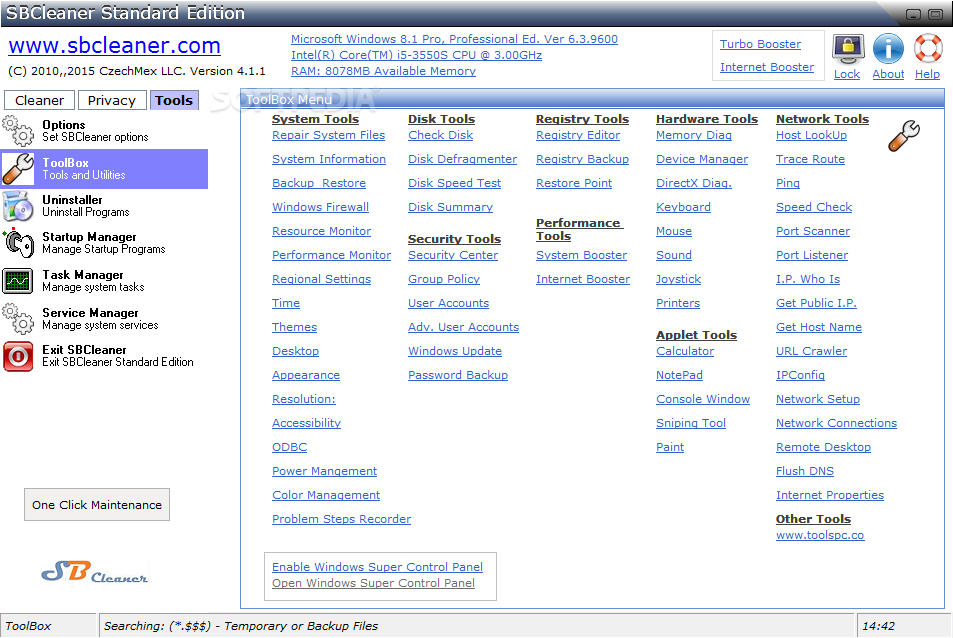Click the Startup Manager icon
This screenshot has width=953, height=638.
pyautogui.click(x=18, y=243)
